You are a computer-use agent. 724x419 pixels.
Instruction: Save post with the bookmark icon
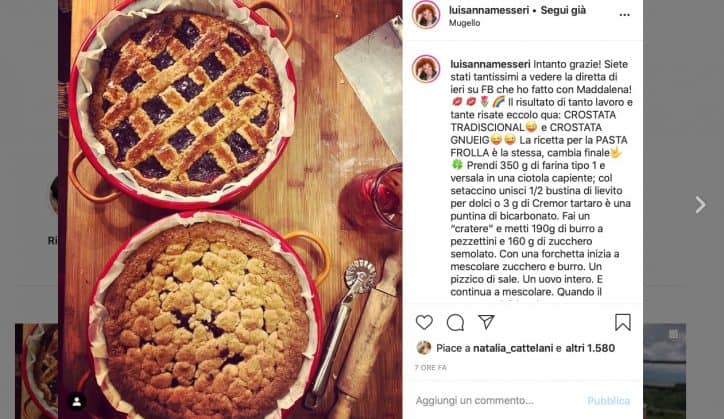[622, 322]
